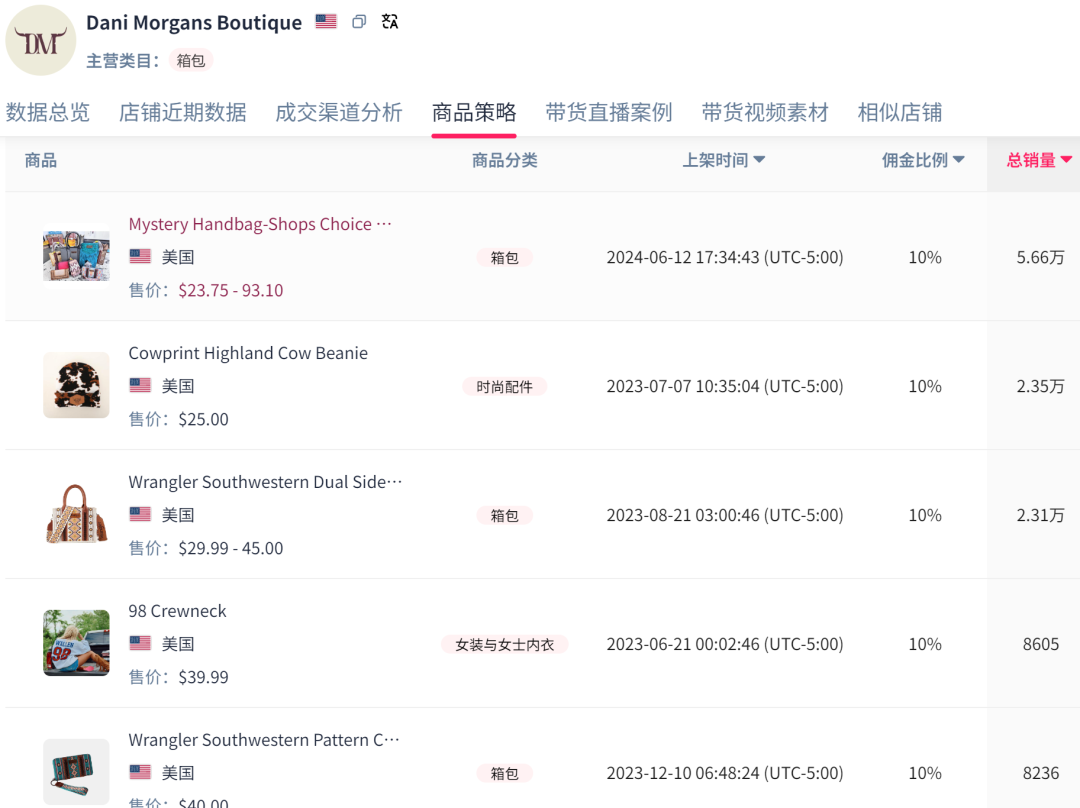The width and height of the screenshot is (1080, 808).
Task: Click total sales value 8605
Action: (1041, 644)
